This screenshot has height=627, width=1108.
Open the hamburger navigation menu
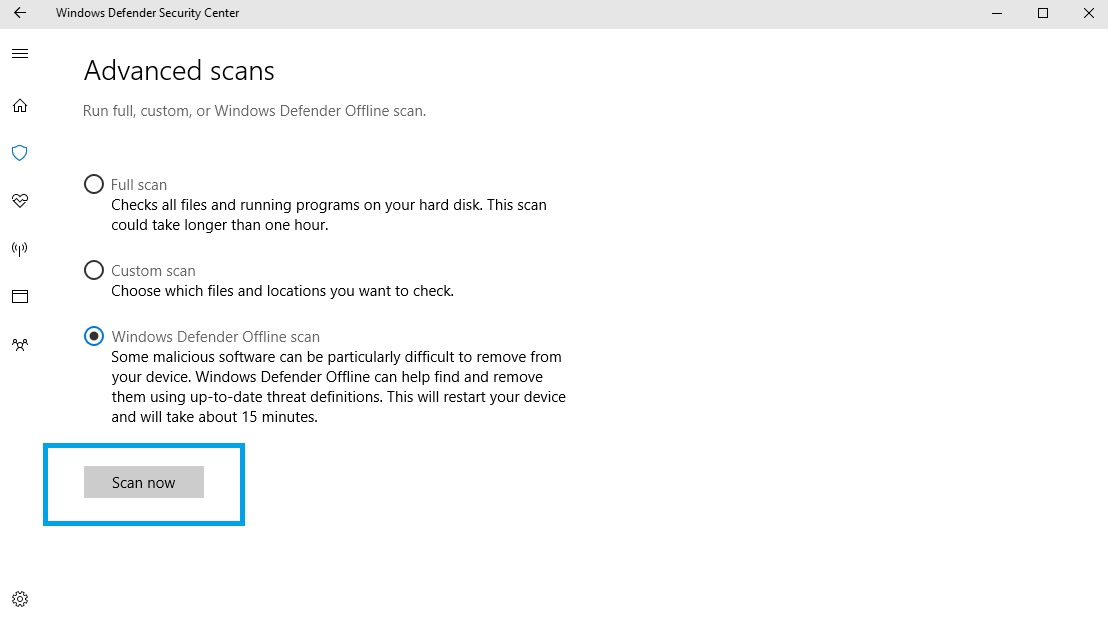click(x=20, y=54)
